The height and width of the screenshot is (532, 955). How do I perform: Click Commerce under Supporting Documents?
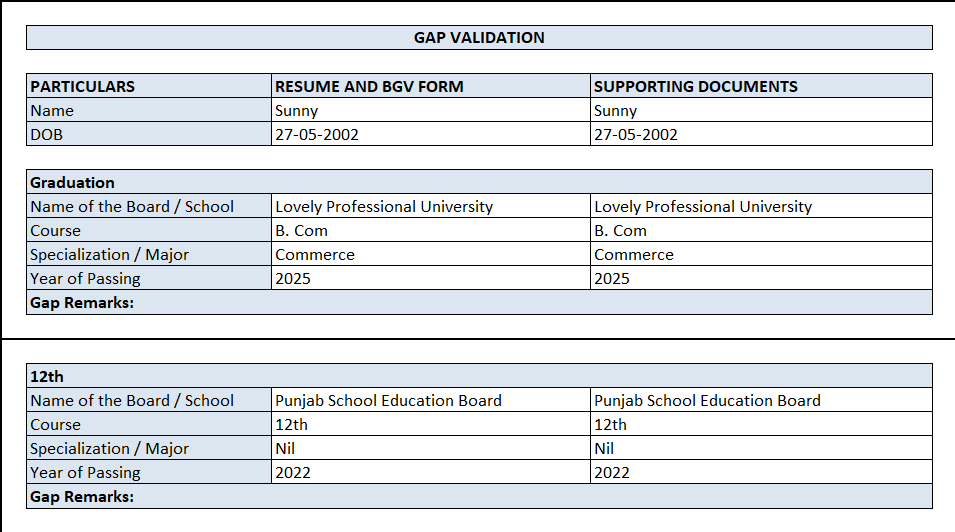(634, 255)
